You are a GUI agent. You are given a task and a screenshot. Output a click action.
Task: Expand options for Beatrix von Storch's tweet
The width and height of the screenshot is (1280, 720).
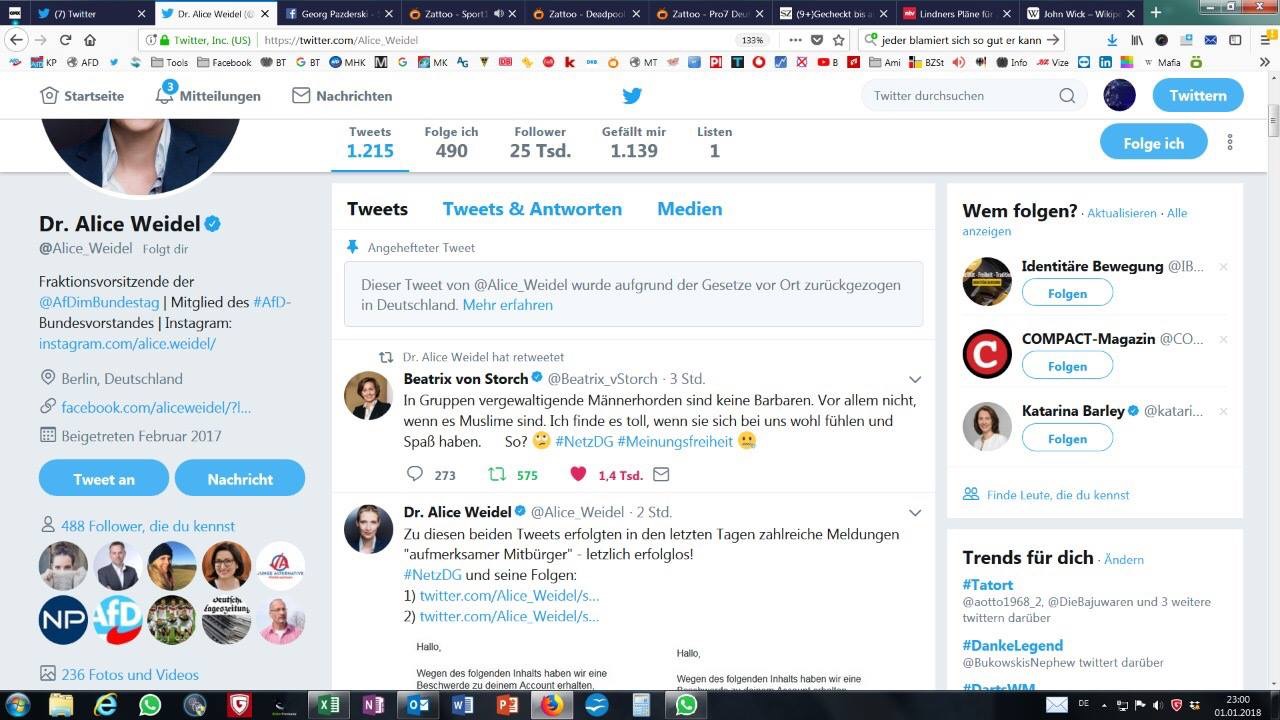click(x=914, y=380)
